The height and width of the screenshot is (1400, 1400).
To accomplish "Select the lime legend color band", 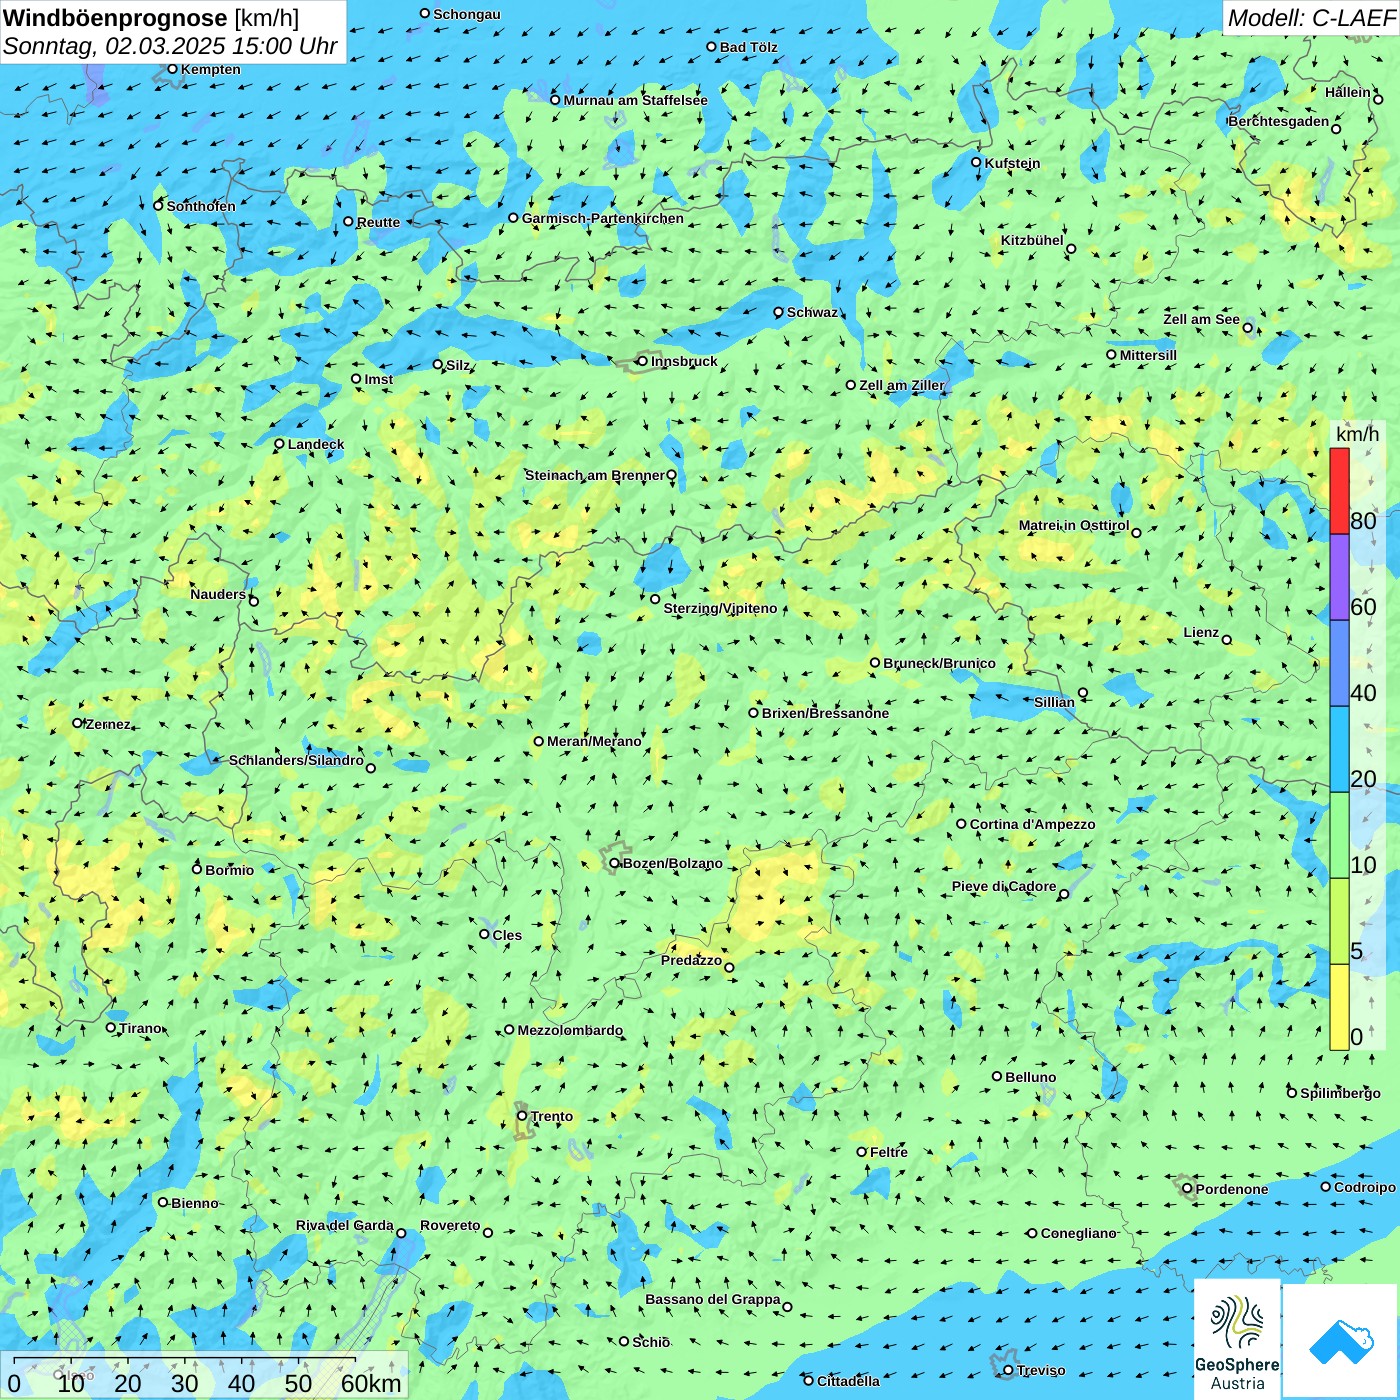I will pyautogui.click(x=1339, y=922).
